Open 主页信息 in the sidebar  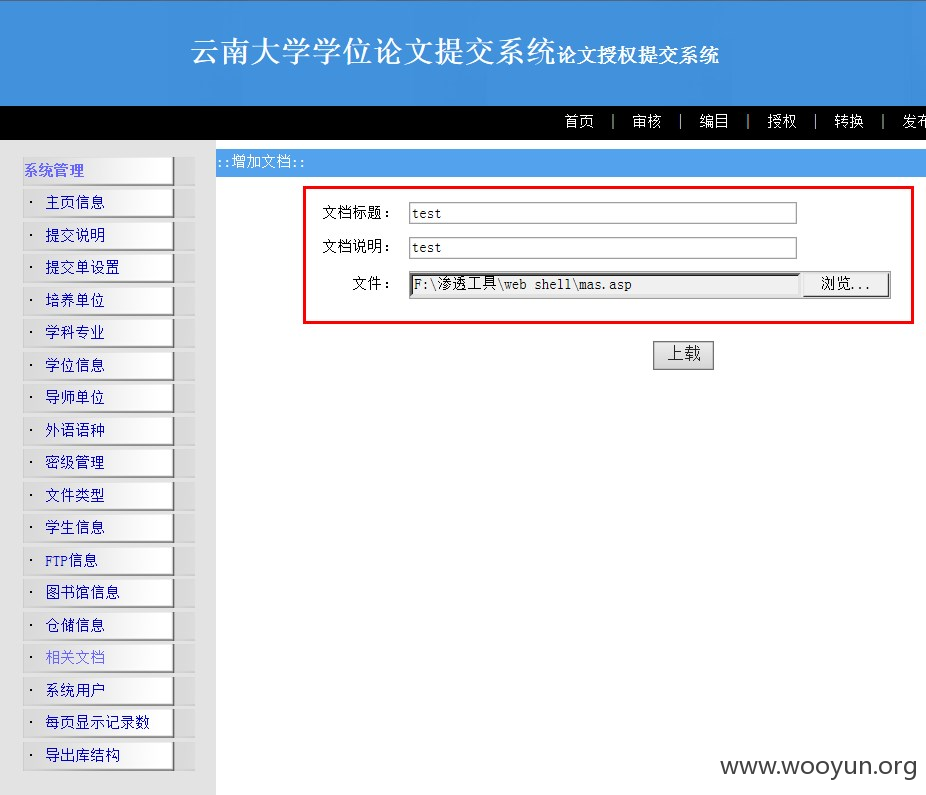click(75, 203)
